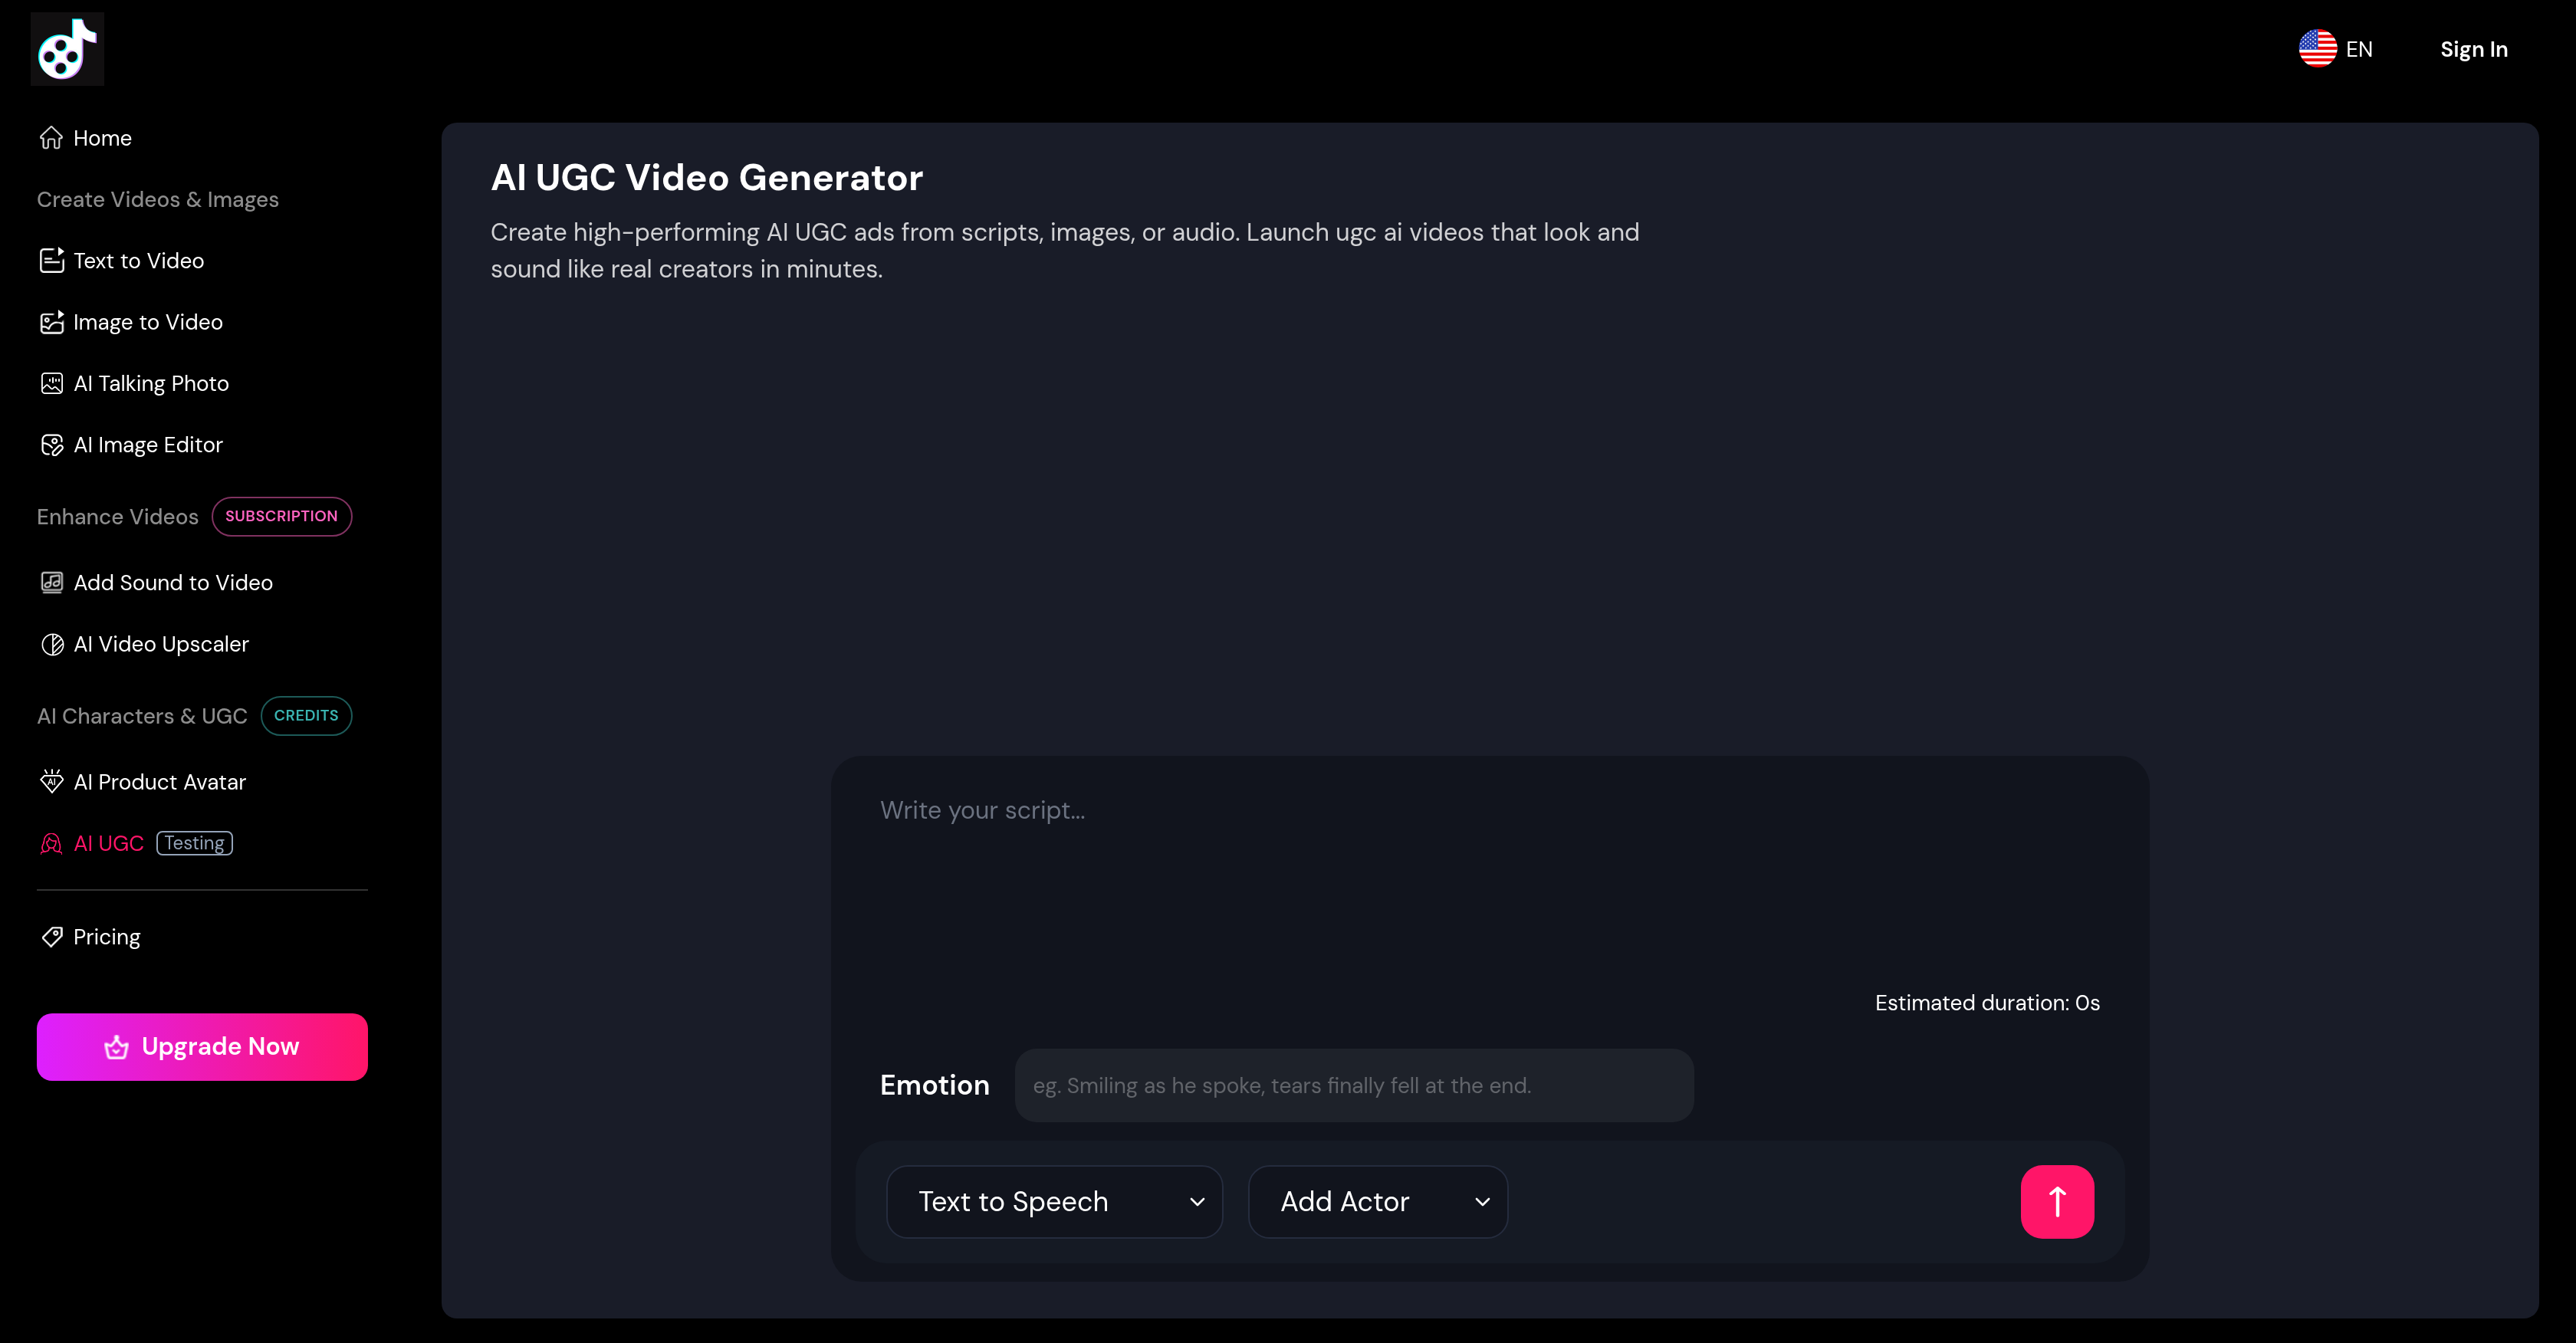Open the AI Image Editor
This screenshot has height=1343, width=2576.
[x=148, y=444]
